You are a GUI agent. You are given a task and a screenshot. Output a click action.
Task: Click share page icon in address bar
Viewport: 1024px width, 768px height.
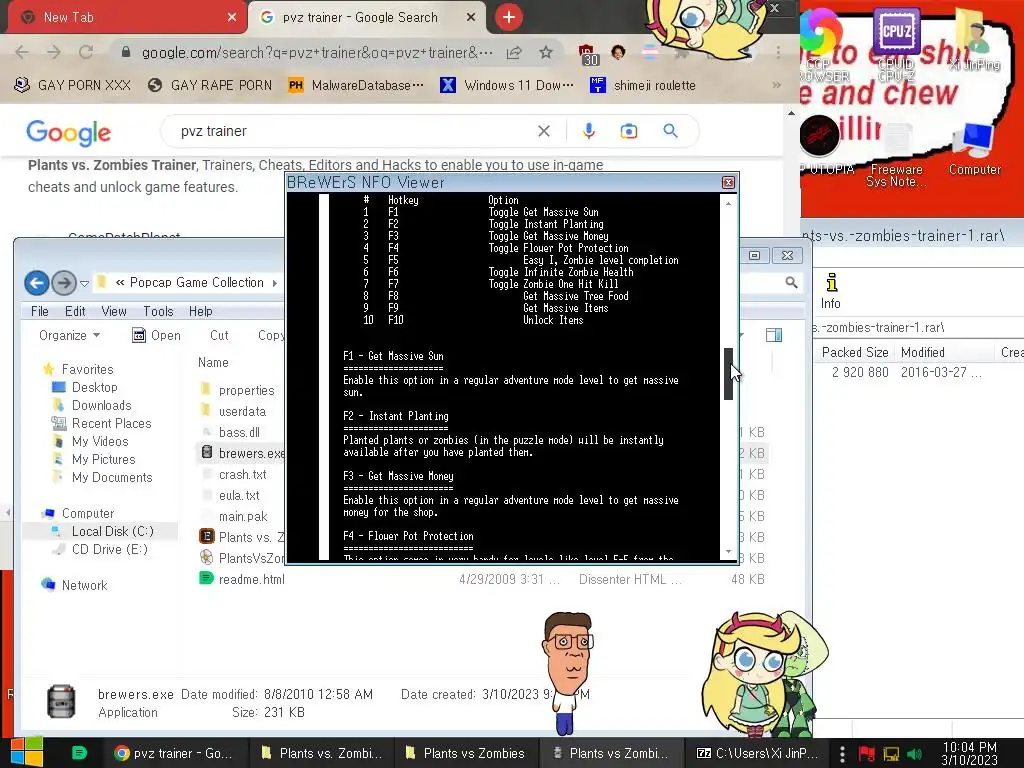(514, 52)
